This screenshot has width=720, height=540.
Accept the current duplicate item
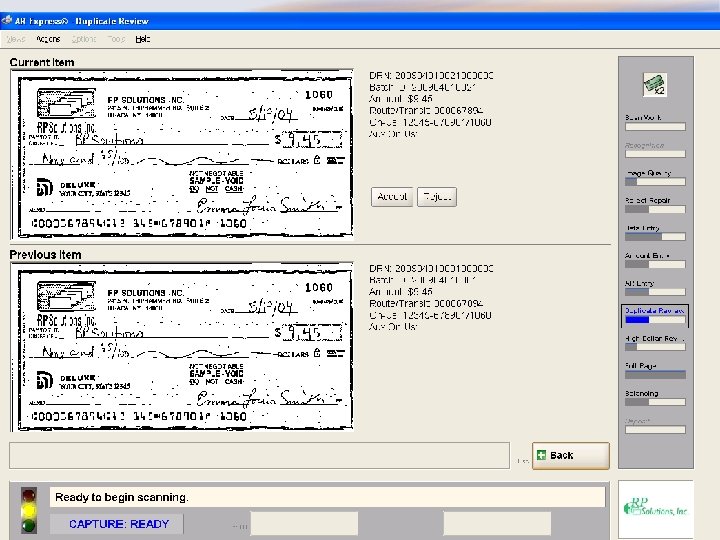(x=392, y=197)
